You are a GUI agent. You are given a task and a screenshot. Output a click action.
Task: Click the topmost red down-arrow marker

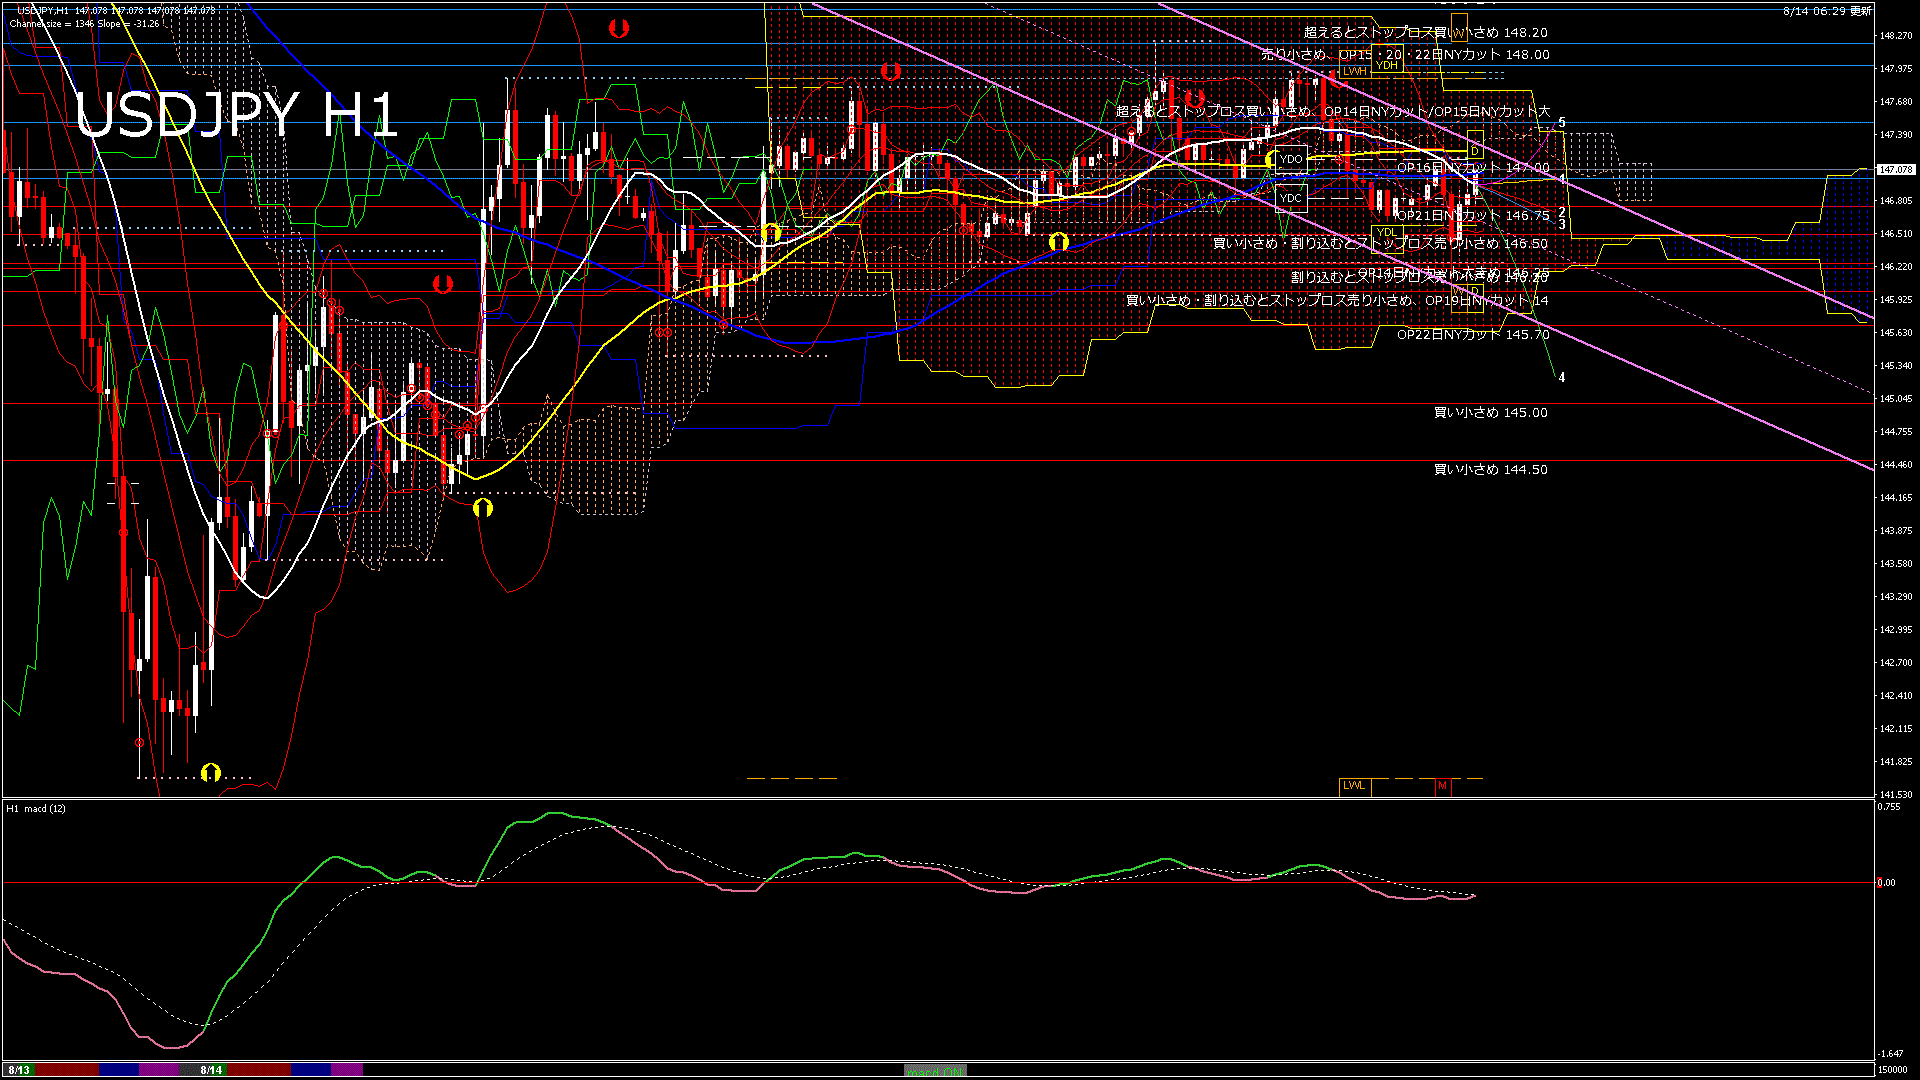pyautogui.click(x=619, y=29)
